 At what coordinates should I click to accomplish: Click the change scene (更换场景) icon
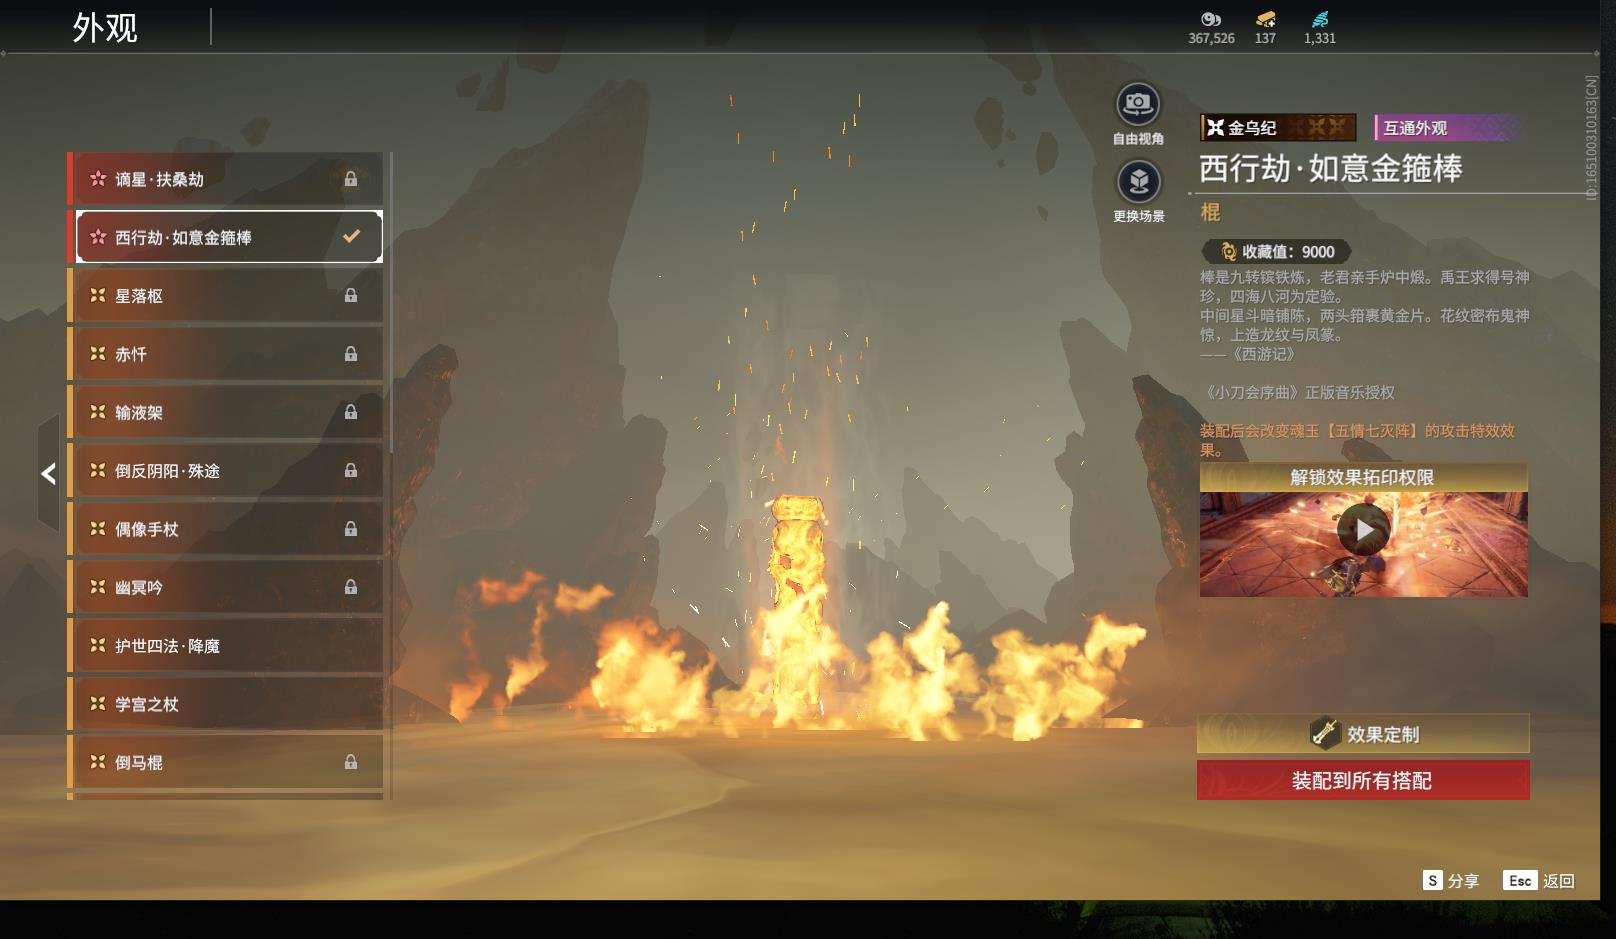(1138, 182)
